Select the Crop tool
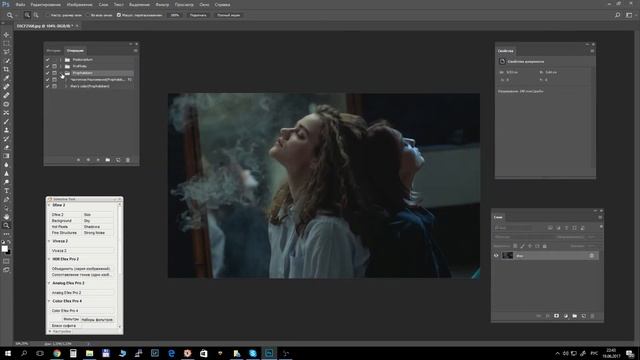This screenshot has width=640, height=360. click(6, 70)
